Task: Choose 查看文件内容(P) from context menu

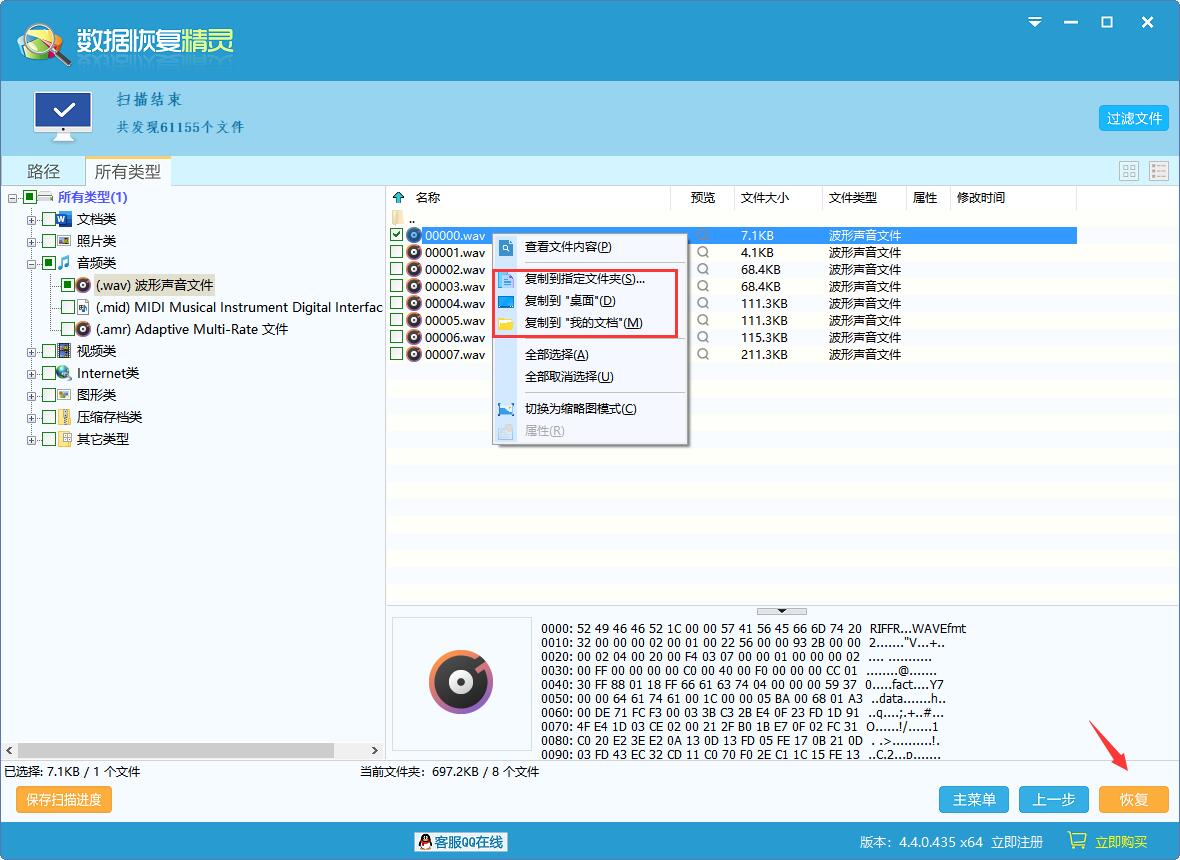Action: 590,247
